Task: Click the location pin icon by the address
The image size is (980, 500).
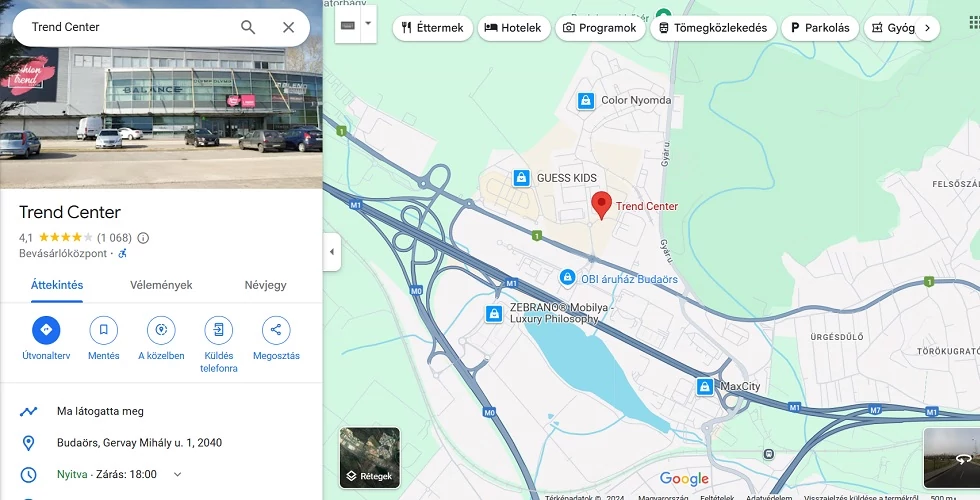Action: [x=28, y=443]
